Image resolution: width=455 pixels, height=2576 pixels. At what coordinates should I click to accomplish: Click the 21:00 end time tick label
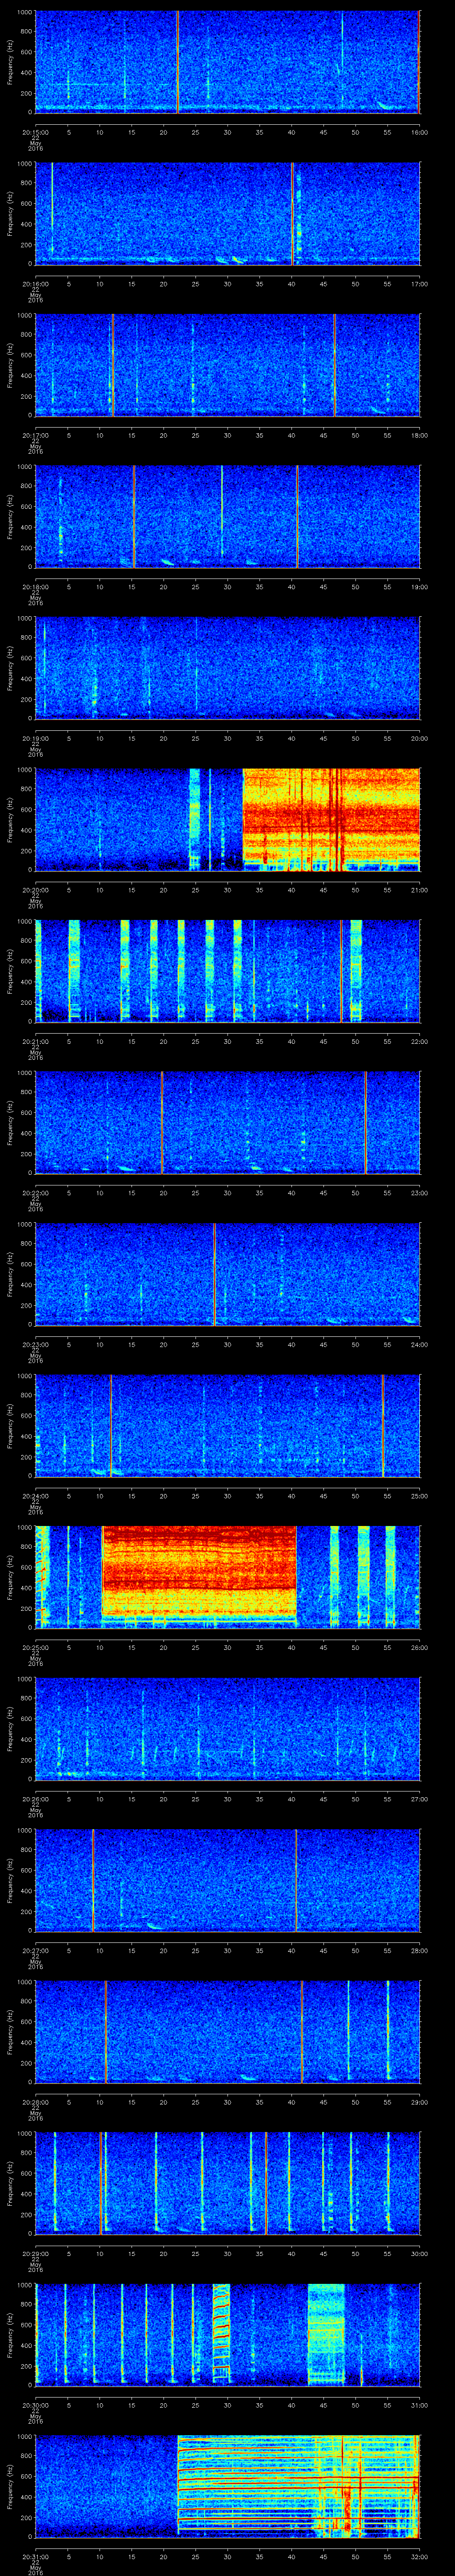click(419, 890)
